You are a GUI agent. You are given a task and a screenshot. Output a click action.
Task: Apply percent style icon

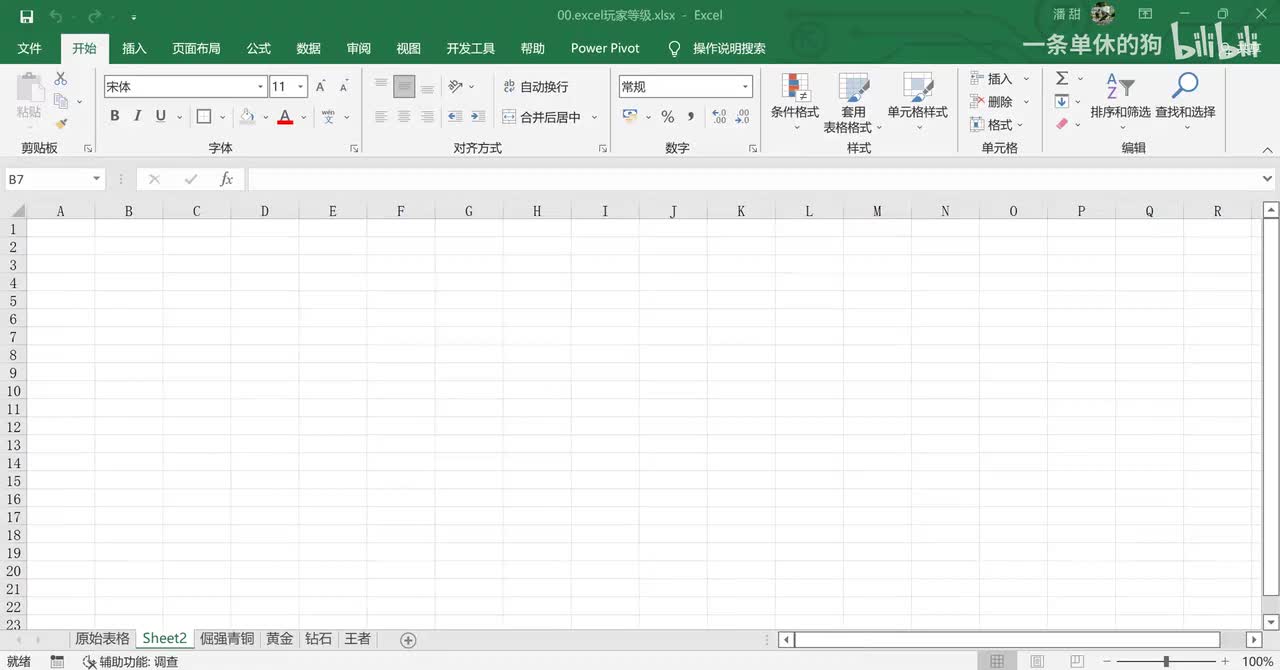click(x=667, y=117)
